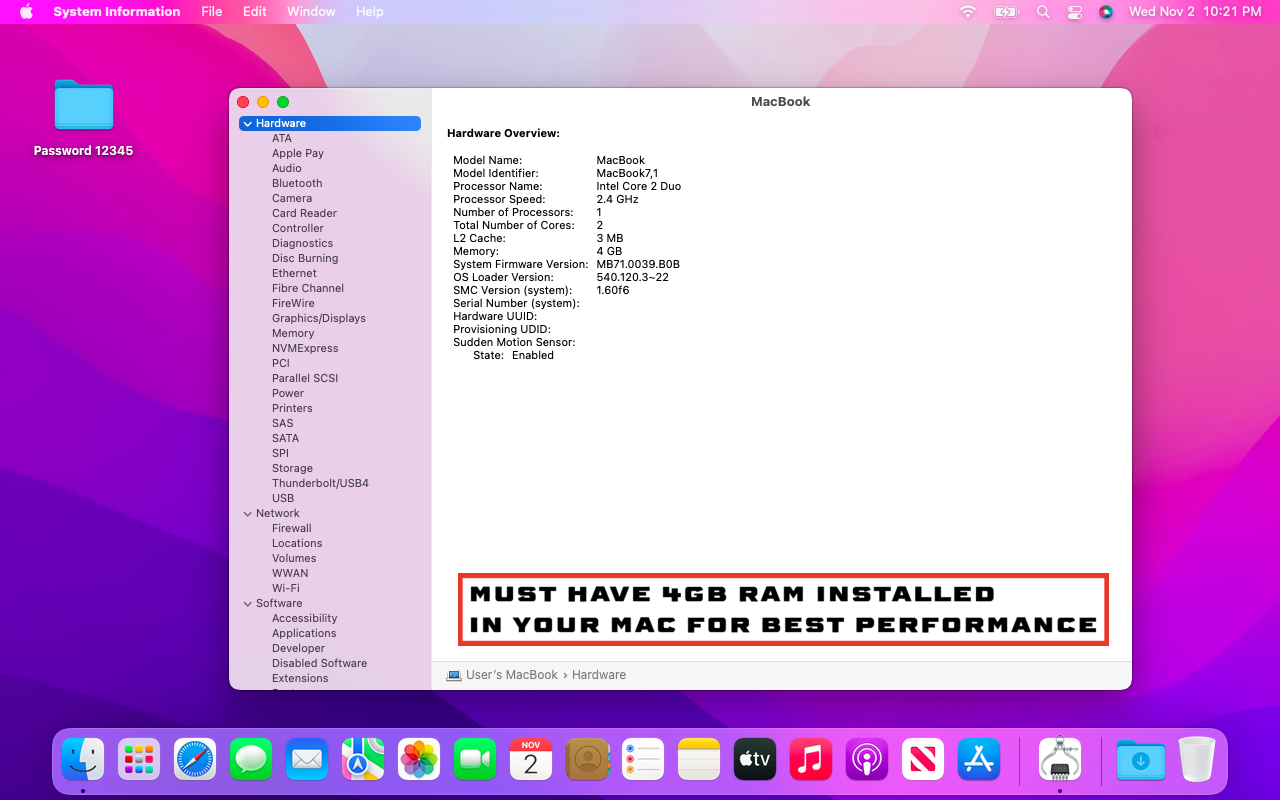Open Messages app in the Dock

coord(251,759)
